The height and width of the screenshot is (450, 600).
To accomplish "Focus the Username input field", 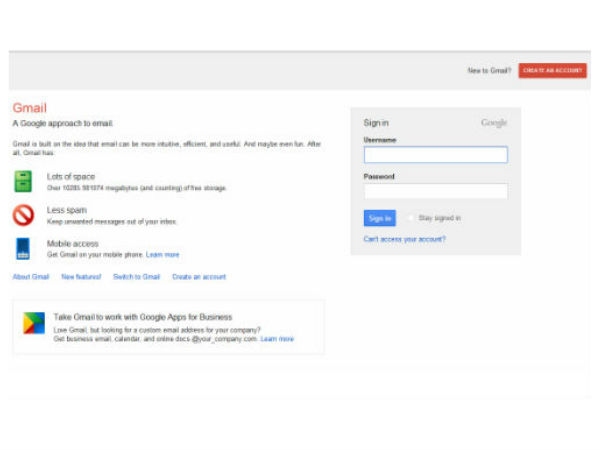I will (436, 155).
